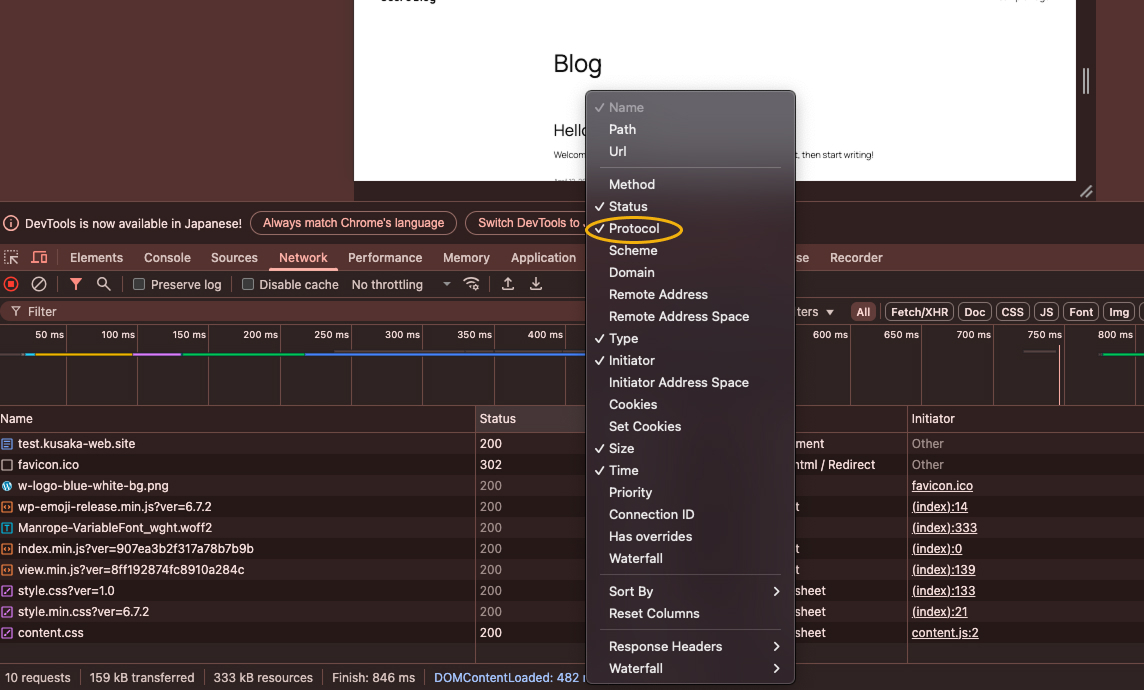Click document icon of test.kusaka-web.site
1144x690 pixels.
pos(7,443)
